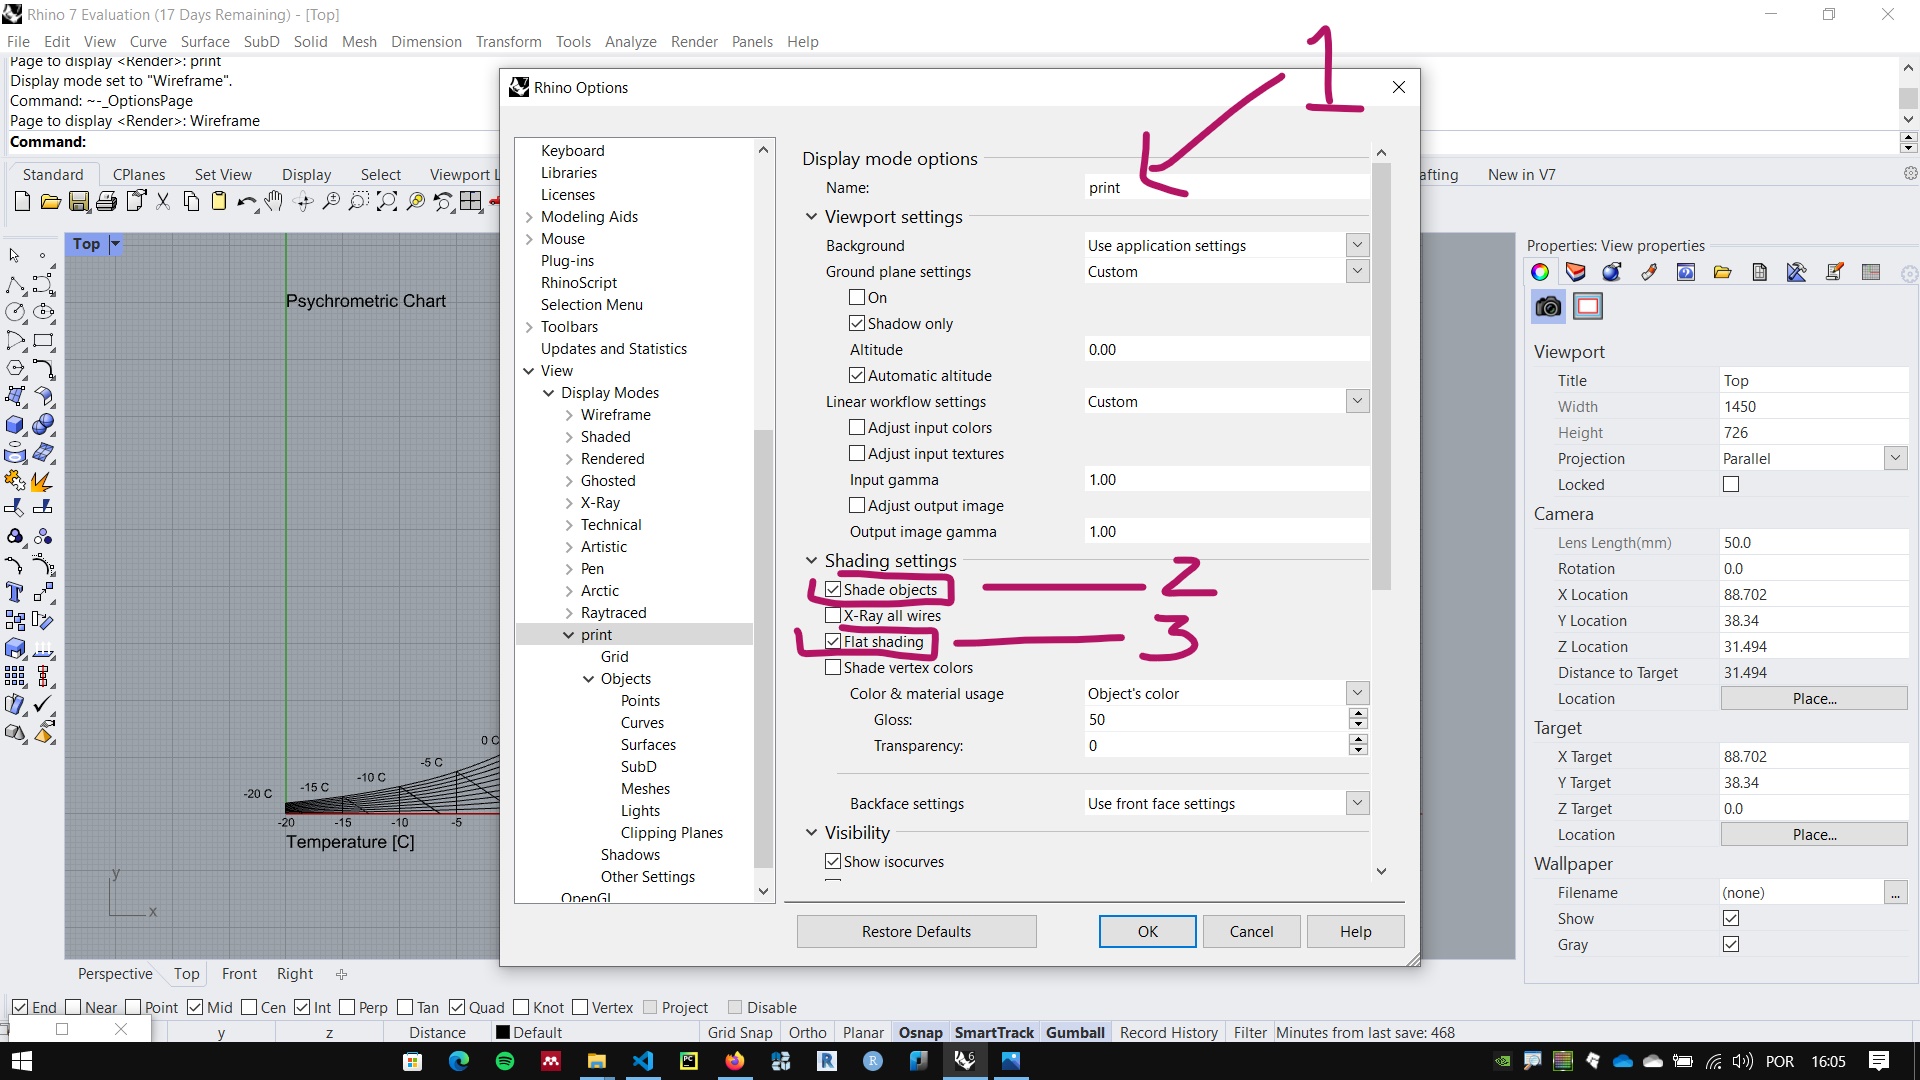Toggle Automatic altitude checkbox
Screen dimensions: 1920x1080
click(x=857, y=375)
